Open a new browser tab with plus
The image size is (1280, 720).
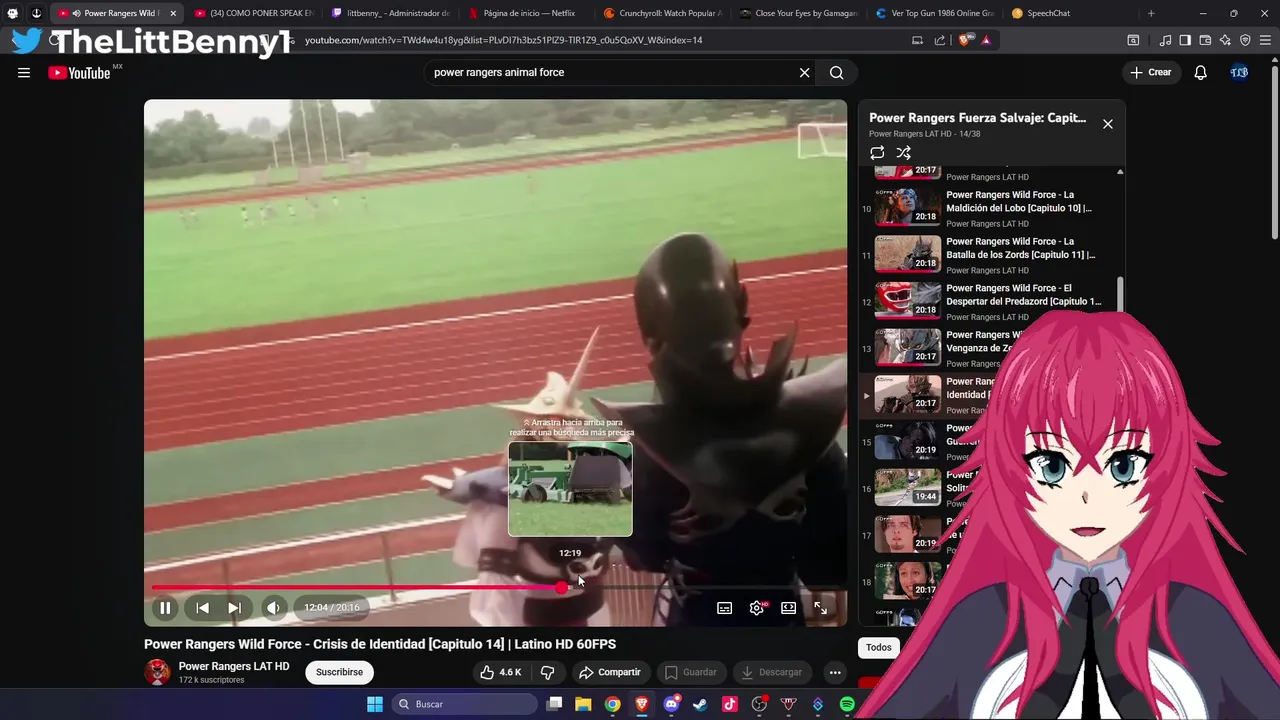[x=1151, y=13]
